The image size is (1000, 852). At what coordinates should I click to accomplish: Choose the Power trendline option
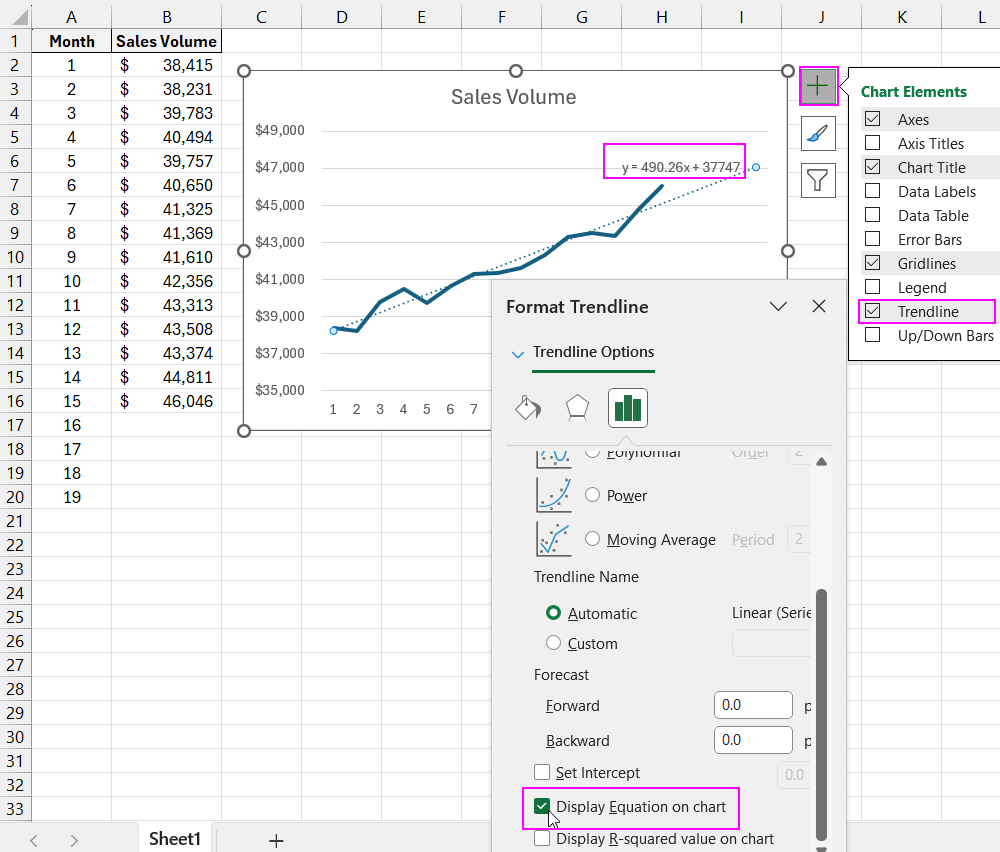tap(592, 495)
